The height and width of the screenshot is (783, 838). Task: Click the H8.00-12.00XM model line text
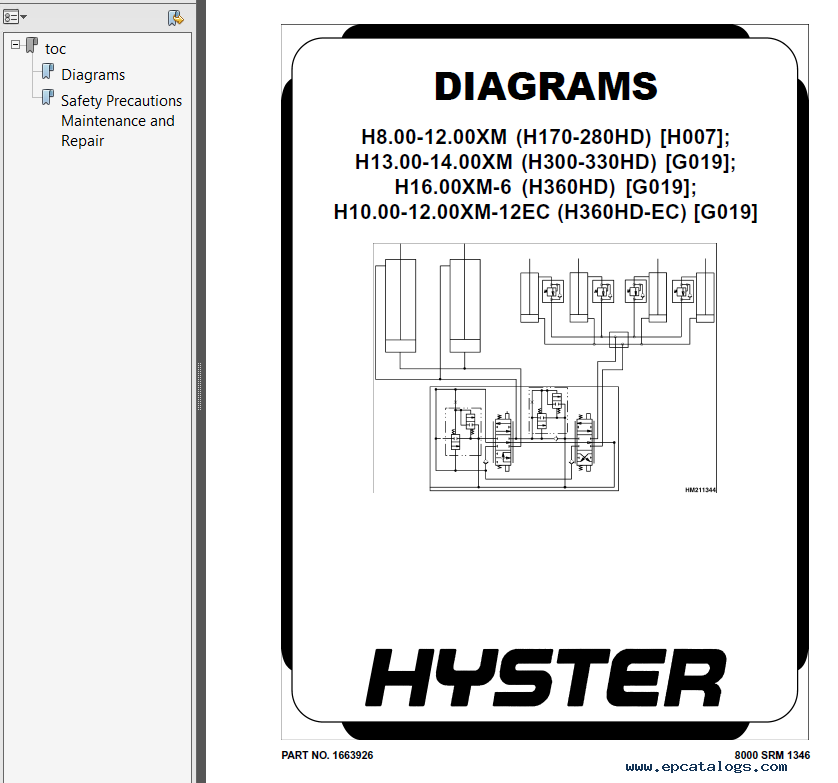pyautogui.click(x=546, y=137)
